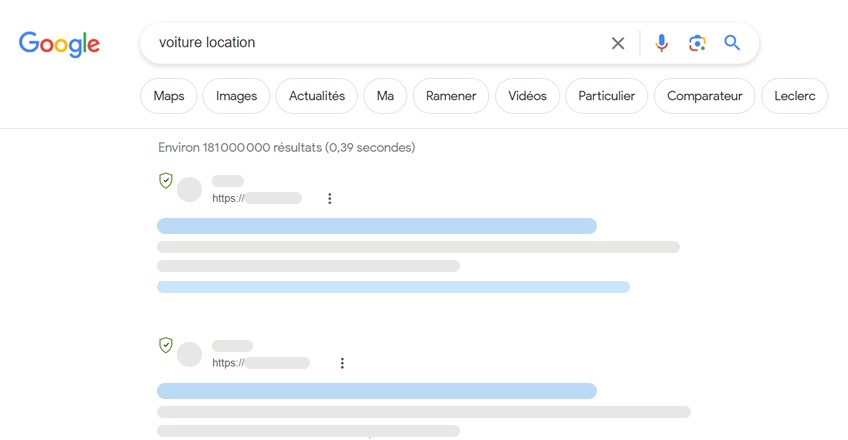This screenshot has width=848, height=440.
Task: Apply the Particulier filter chip
Action: [606, 96]
